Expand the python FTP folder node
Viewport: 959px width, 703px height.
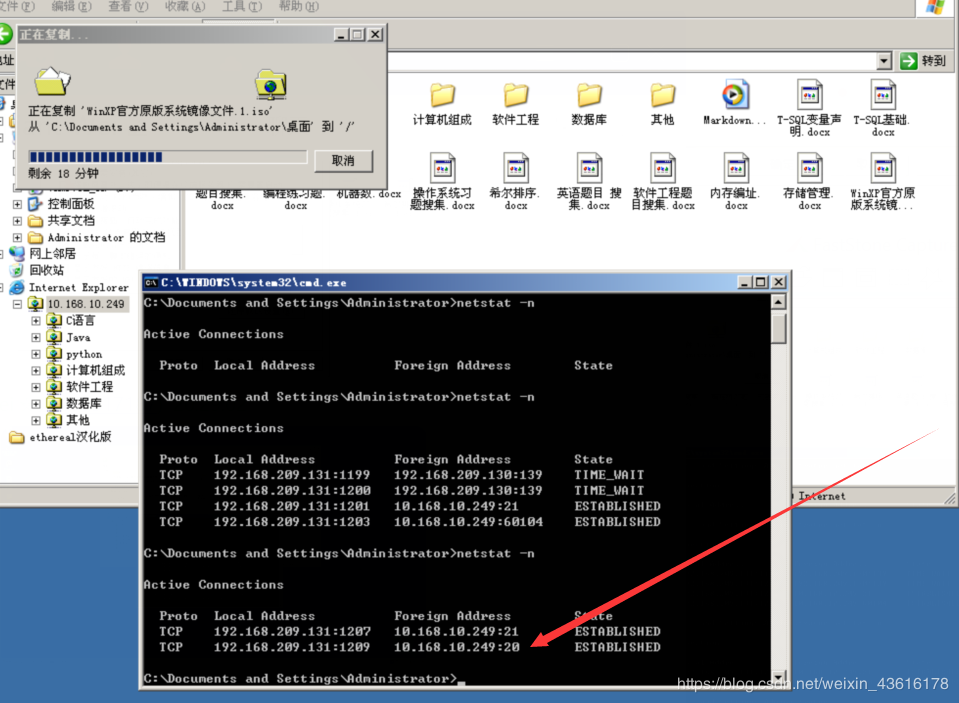(35, 354)
